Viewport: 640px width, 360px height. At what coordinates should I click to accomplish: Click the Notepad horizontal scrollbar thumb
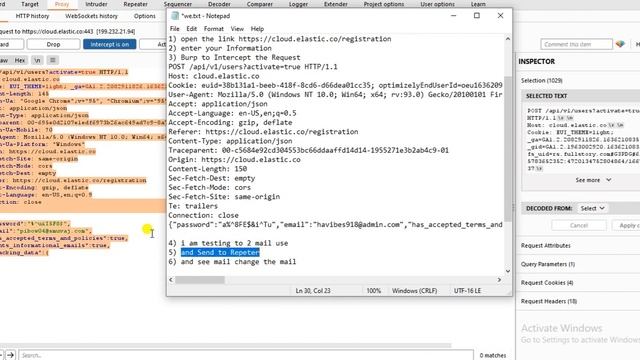(200, 280)
